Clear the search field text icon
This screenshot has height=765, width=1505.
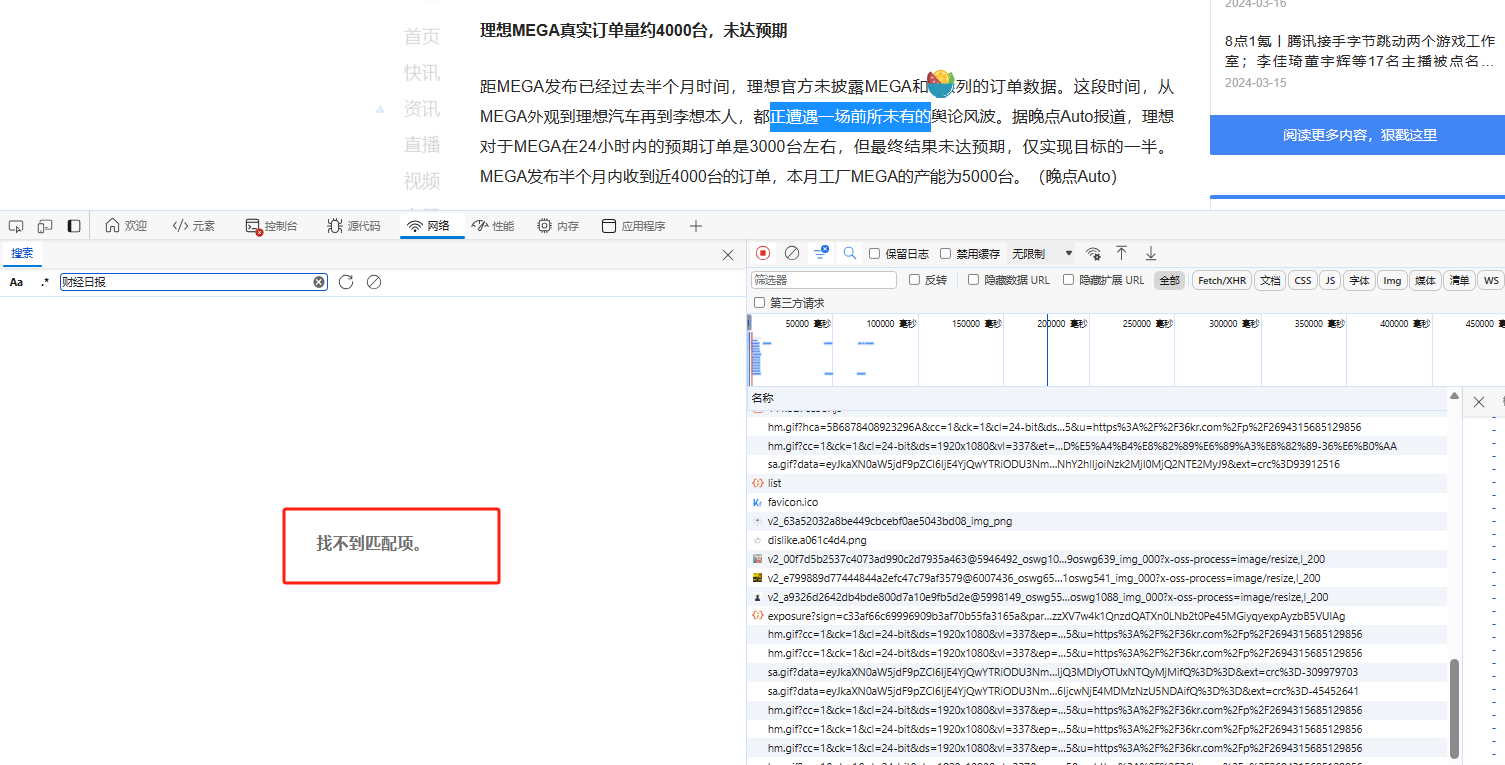(x=319, y=282)
